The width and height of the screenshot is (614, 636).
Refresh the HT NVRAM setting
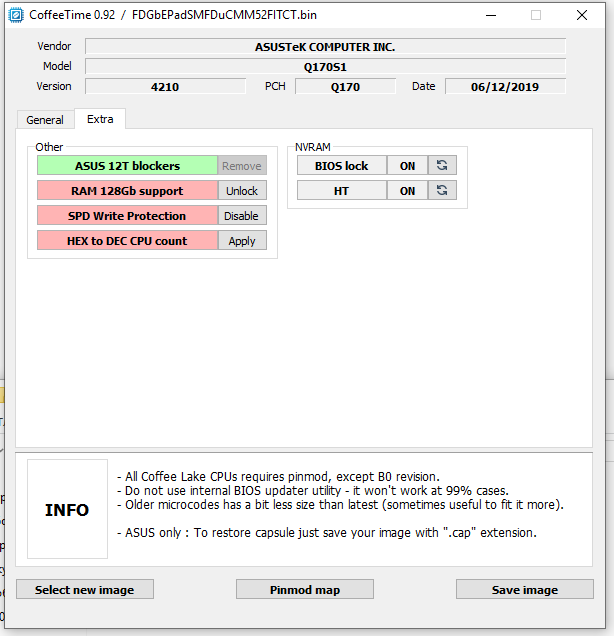tap(442, 191)
